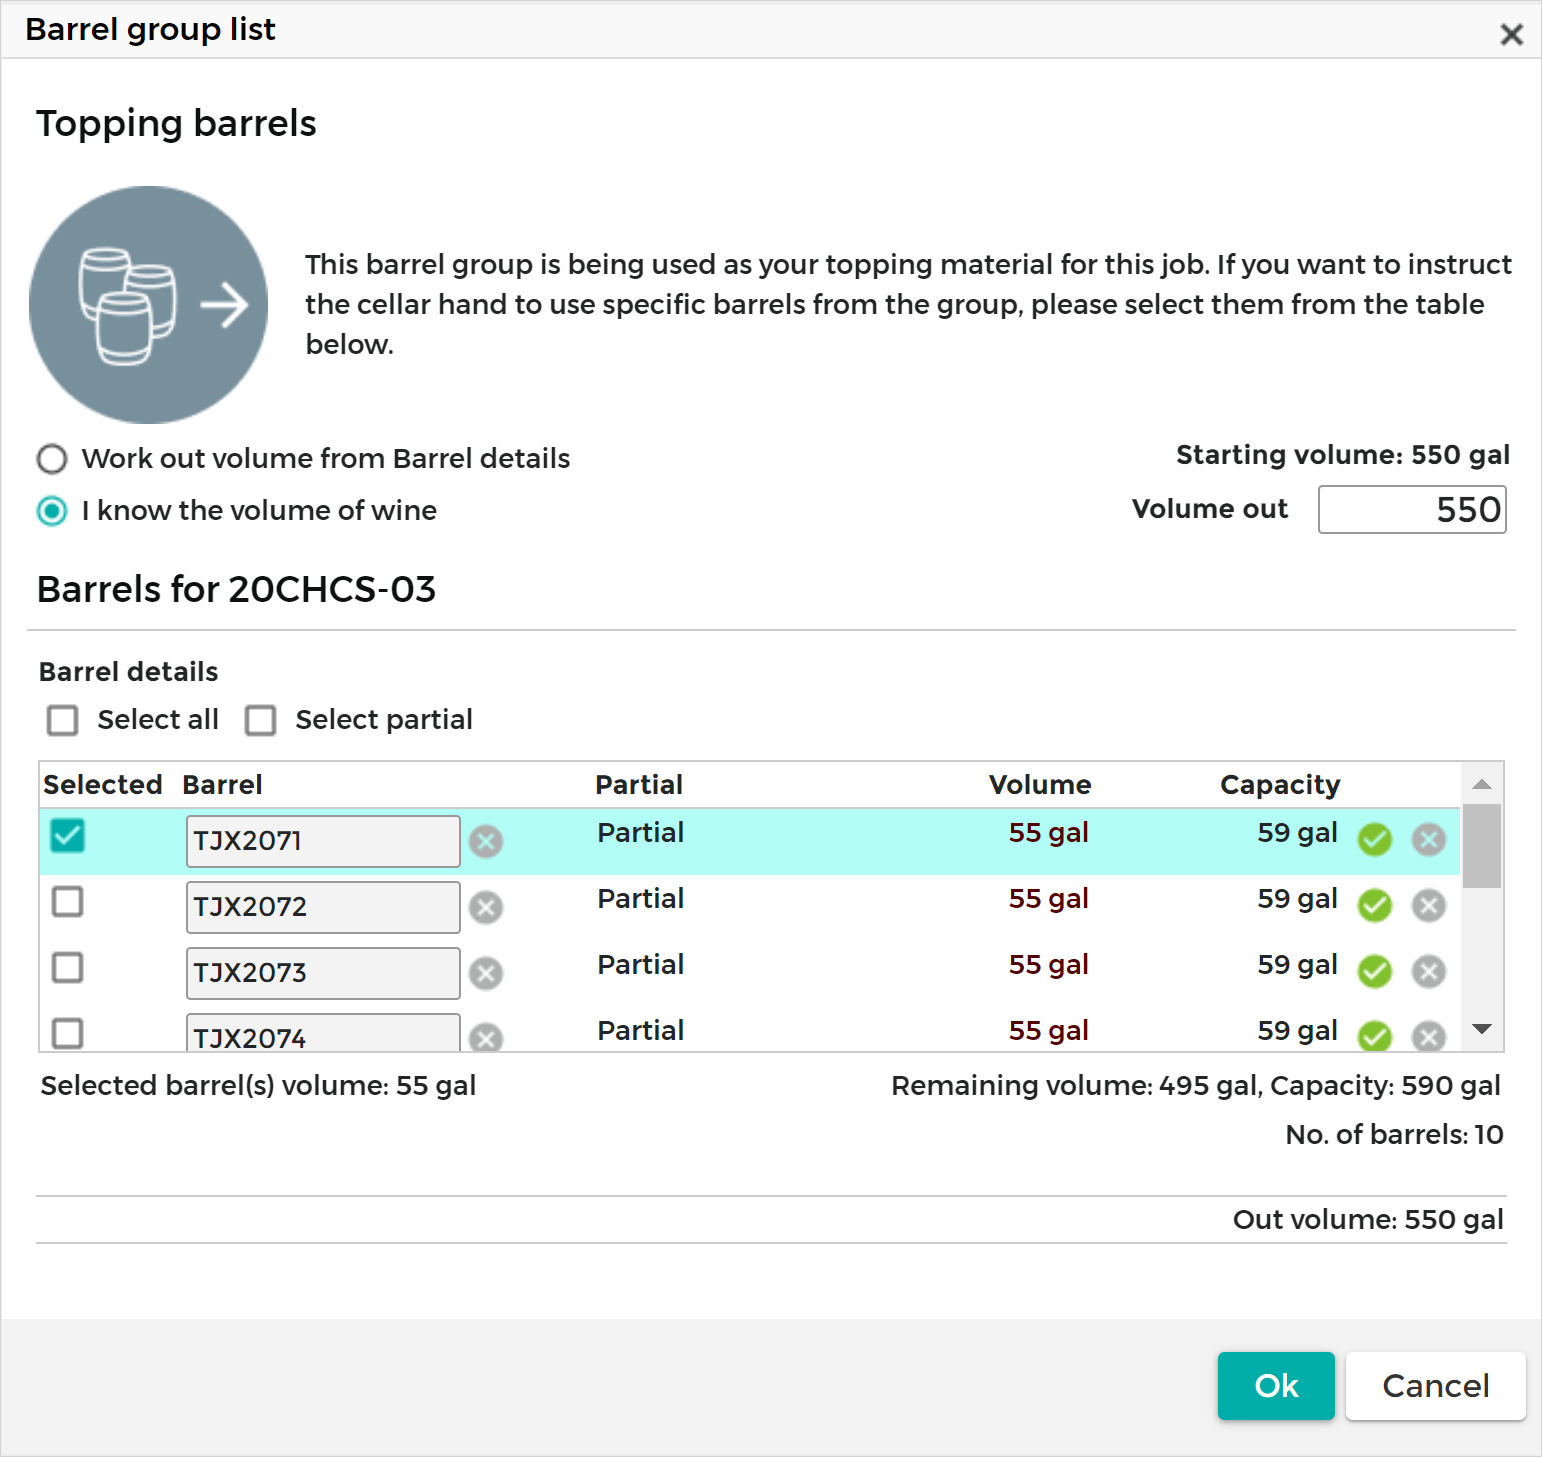Viewport: 1542px width, 1457px height.
Task: Click the Volume column header
Action: [x=1040, y=785]
